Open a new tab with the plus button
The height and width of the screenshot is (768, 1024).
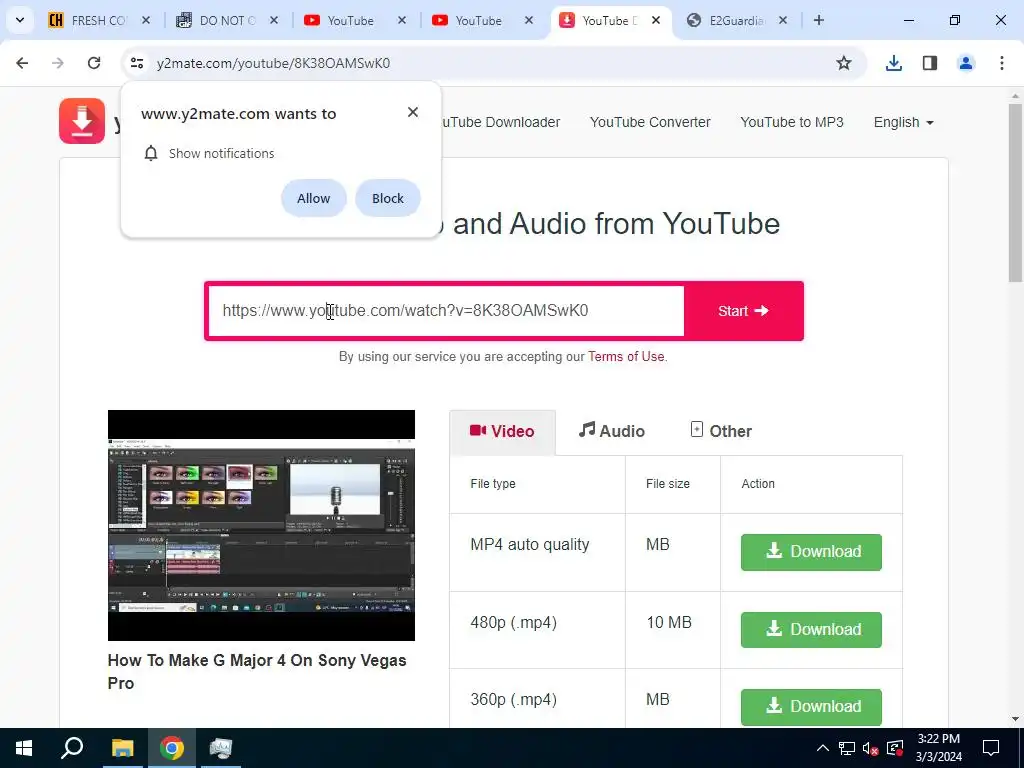(819, 20)
